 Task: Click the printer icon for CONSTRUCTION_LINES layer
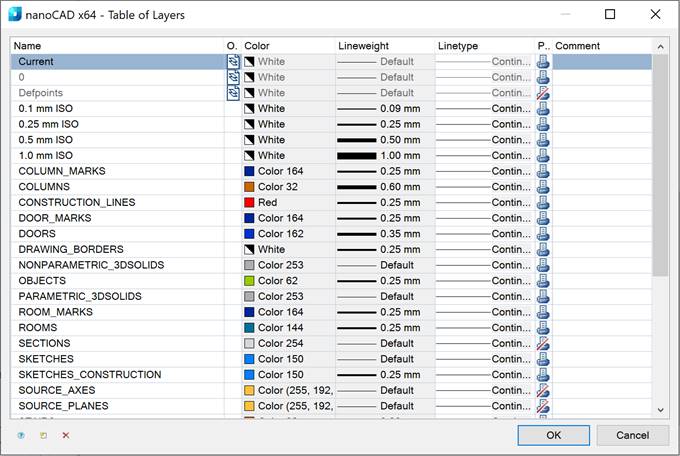[x=543, y=202]
